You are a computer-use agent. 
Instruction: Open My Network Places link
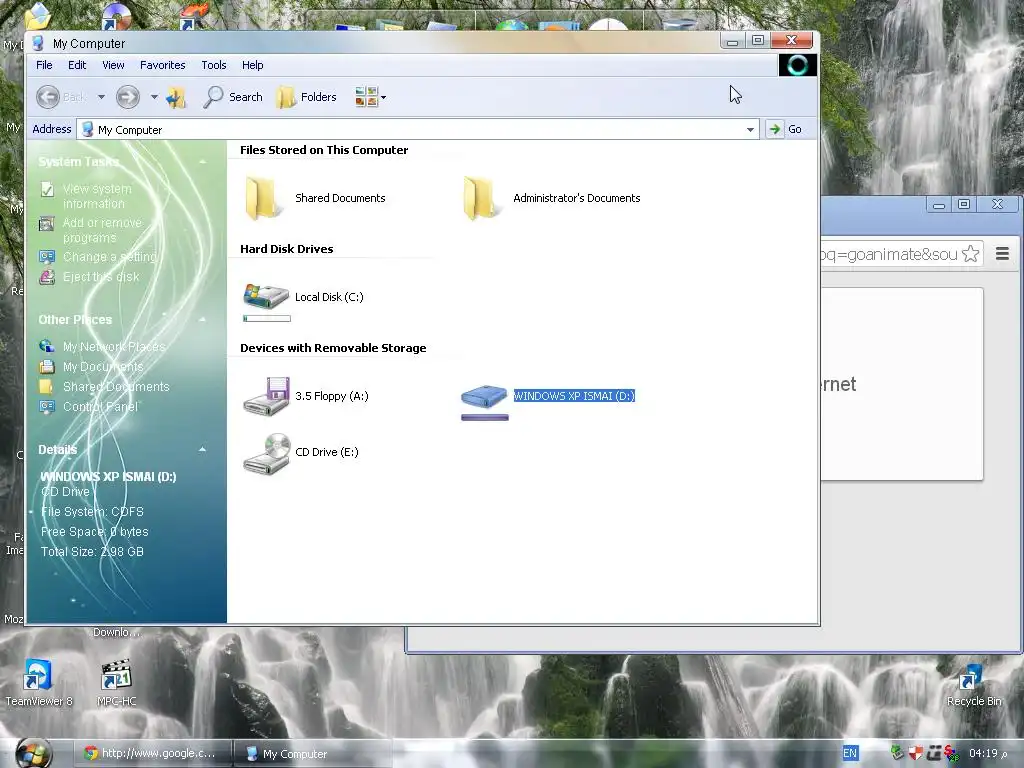pyautogui.click(x=114, y=347)
